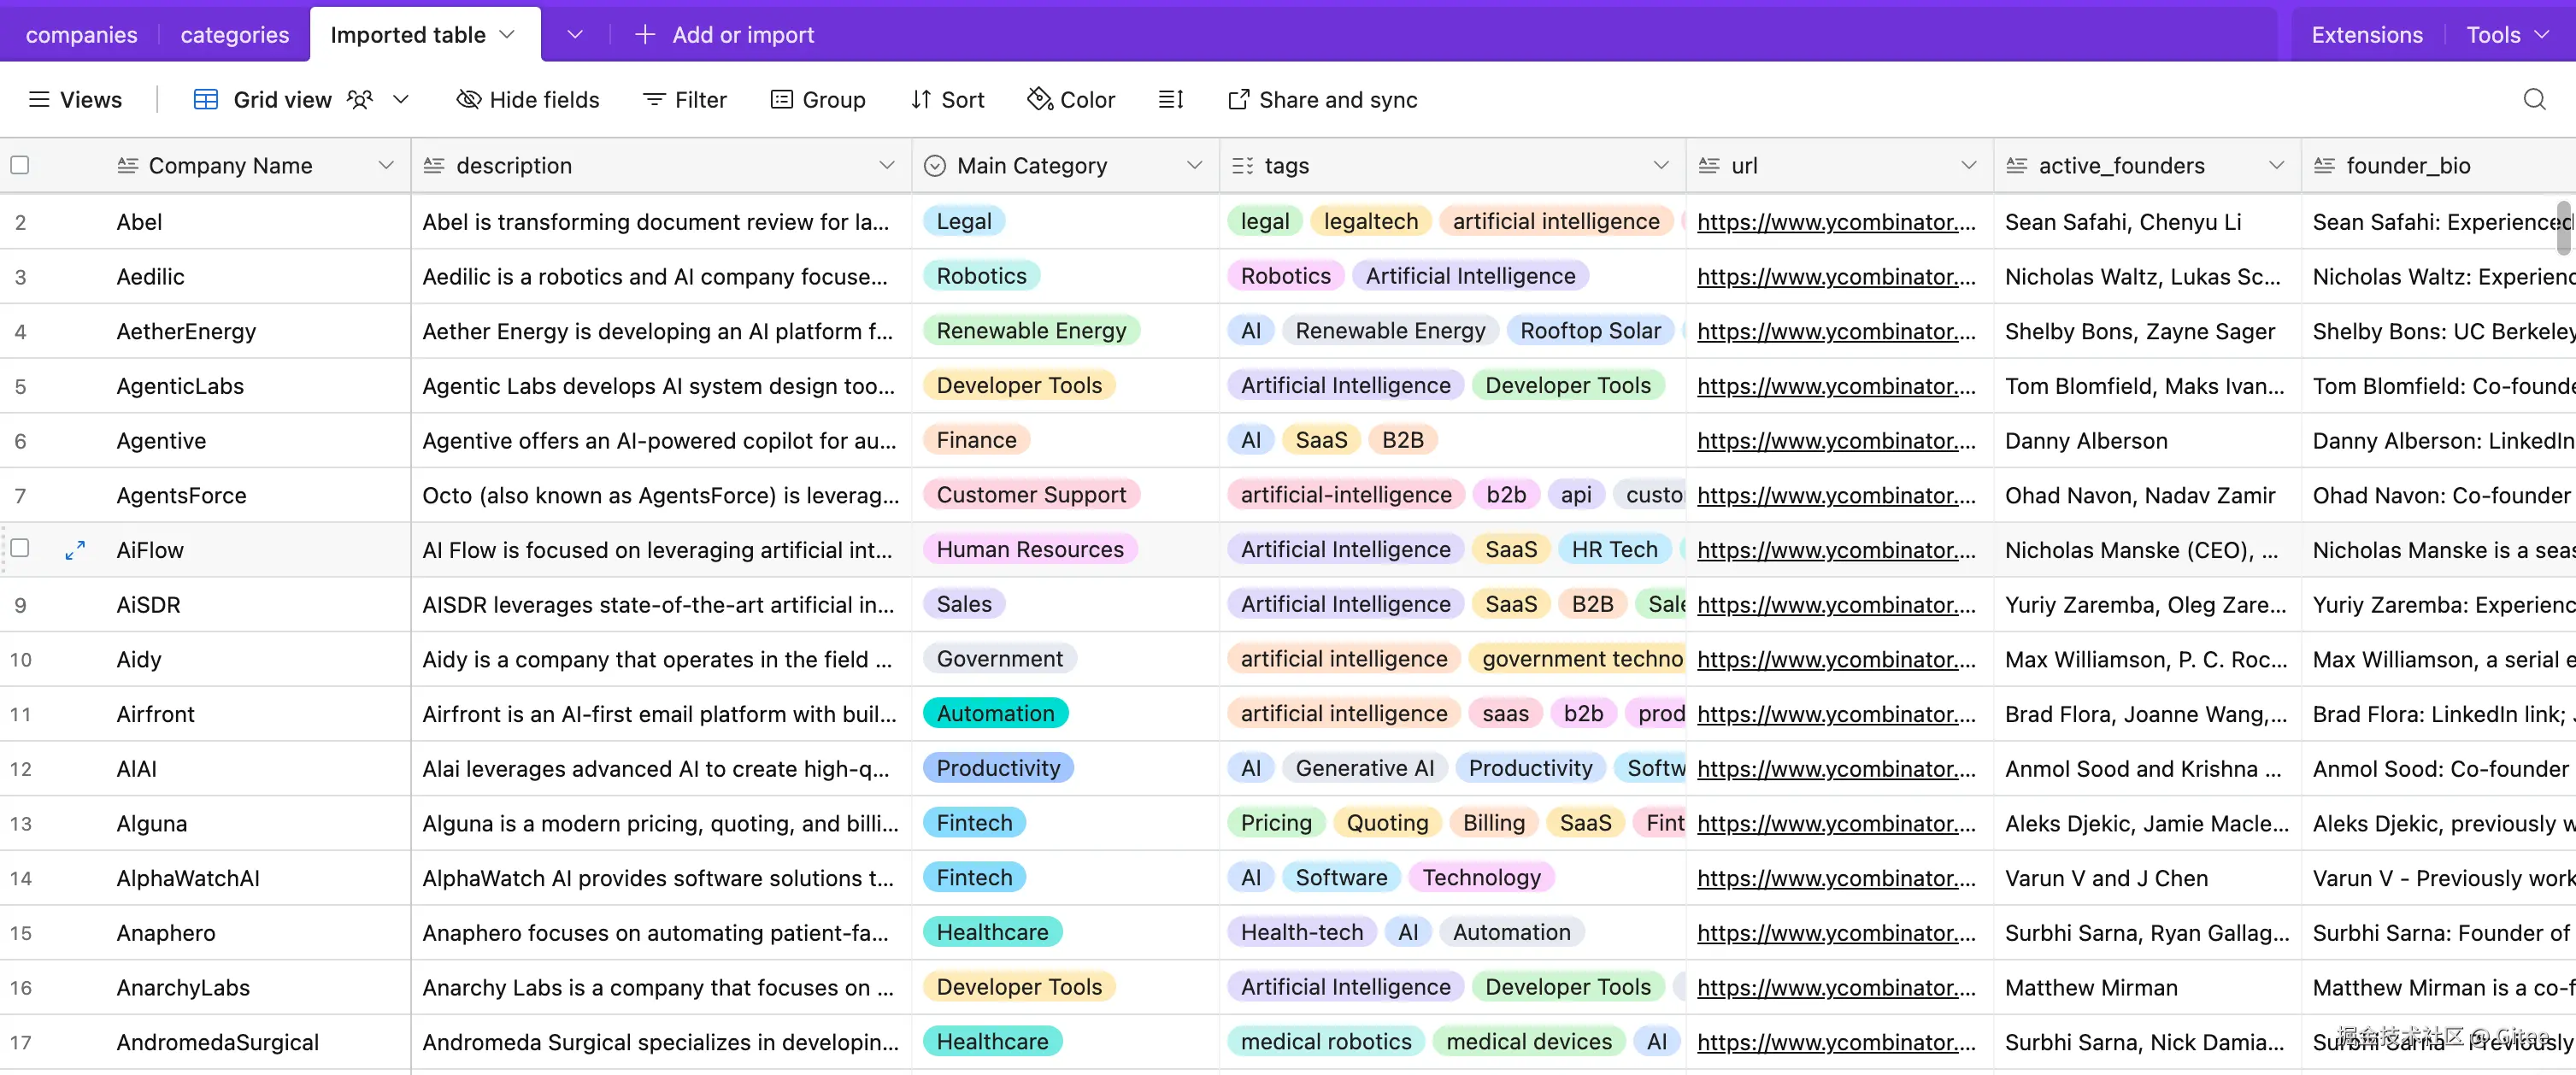Click Share and sync icon
The width and height of the screenshot is (2576, 1075).
(1238, 99)
